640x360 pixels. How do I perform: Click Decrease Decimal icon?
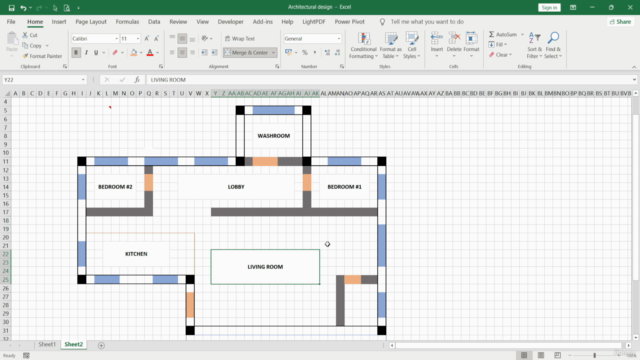[337, 53]
